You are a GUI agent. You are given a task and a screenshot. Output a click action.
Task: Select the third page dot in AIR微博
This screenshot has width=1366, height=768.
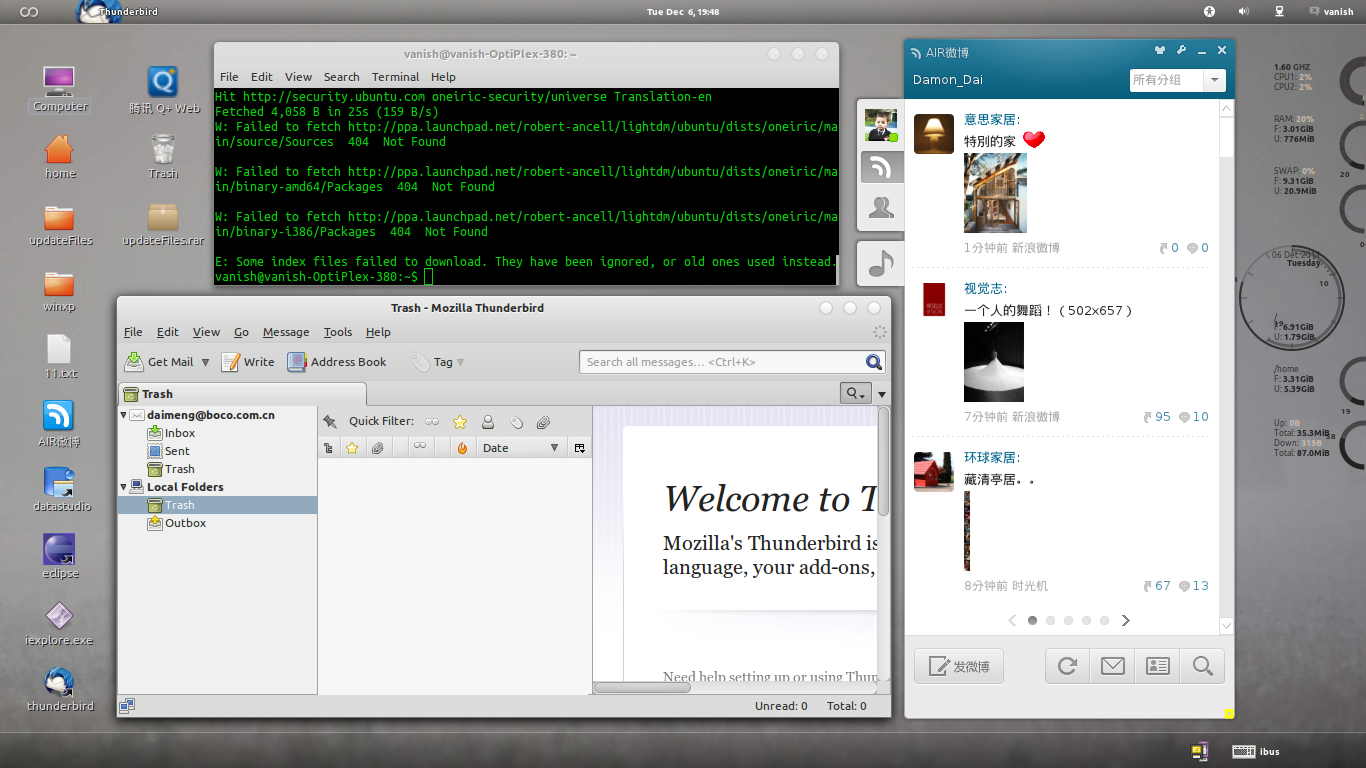(x=1068, y=621)
